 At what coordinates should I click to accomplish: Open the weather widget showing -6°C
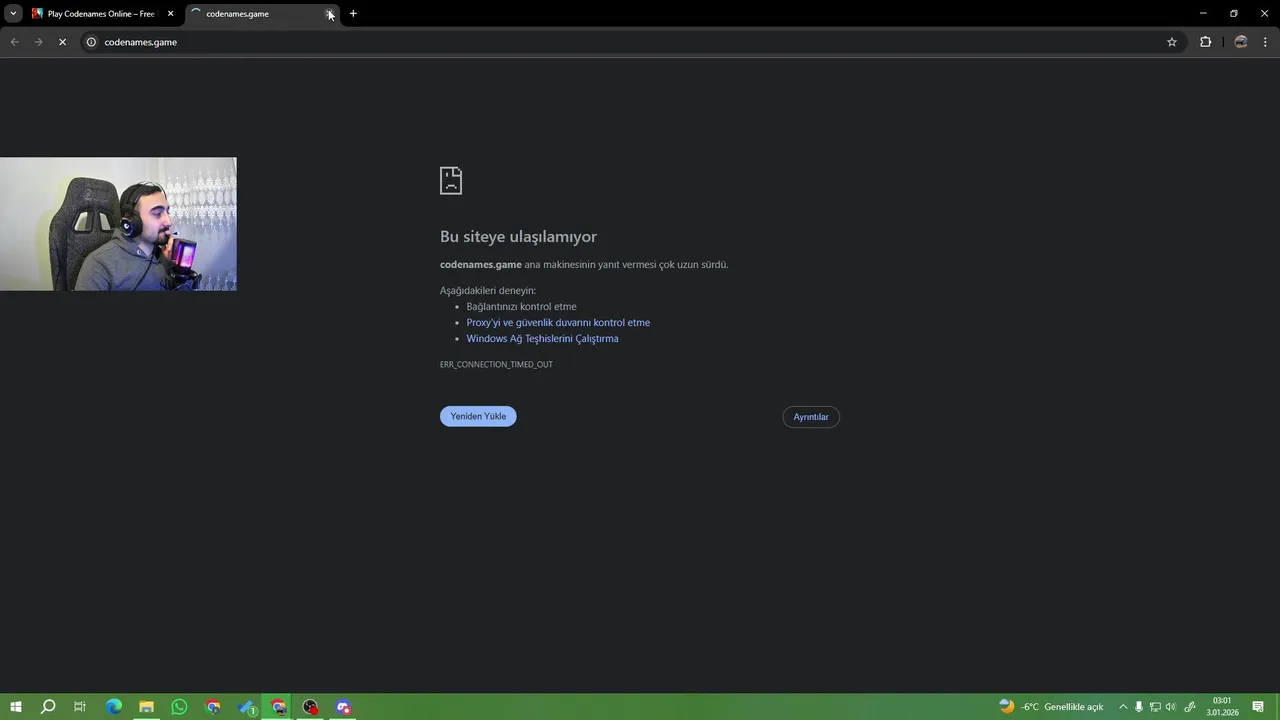(x=1051, y=707)
